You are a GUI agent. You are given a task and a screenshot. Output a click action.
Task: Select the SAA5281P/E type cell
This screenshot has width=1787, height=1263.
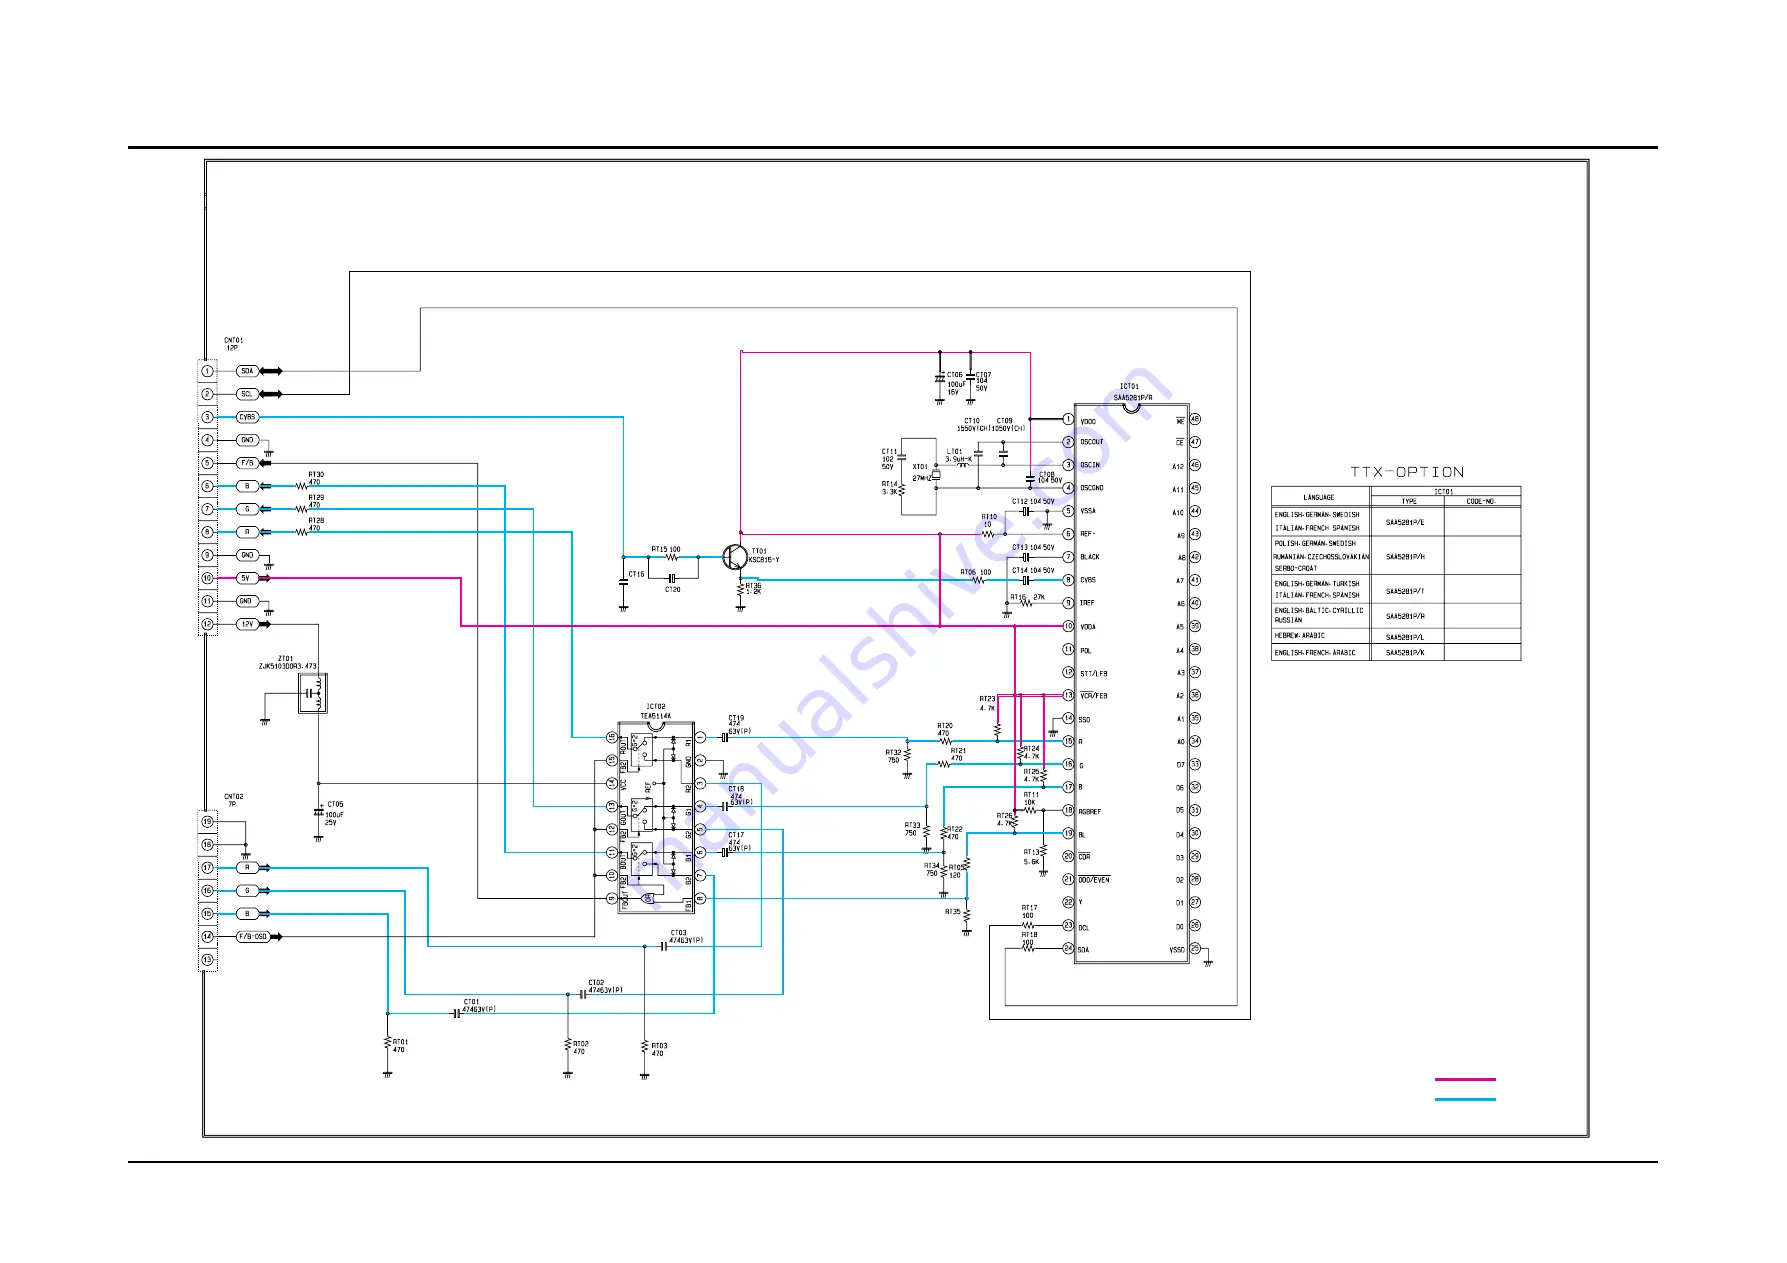click(x=1405, y=522)
